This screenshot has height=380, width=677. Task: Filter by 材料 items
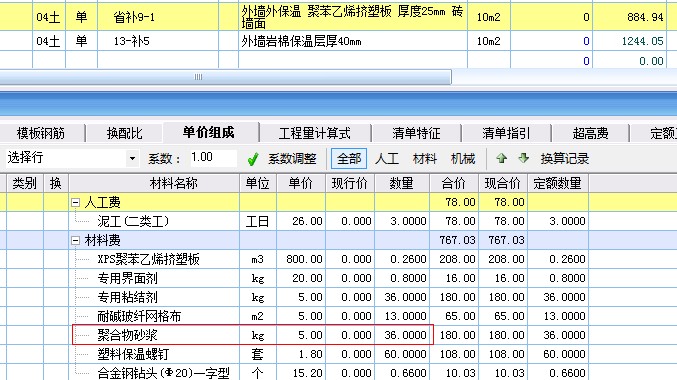point(425,158)
